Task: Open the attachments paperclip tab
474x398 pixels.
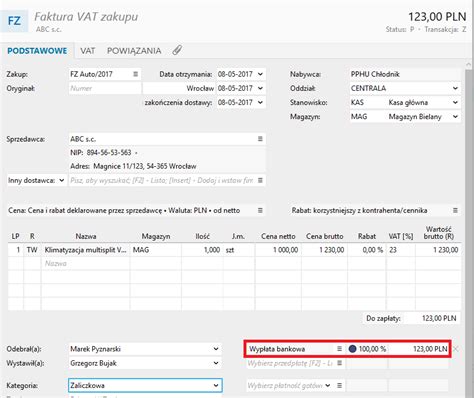Action: point(177,51)
